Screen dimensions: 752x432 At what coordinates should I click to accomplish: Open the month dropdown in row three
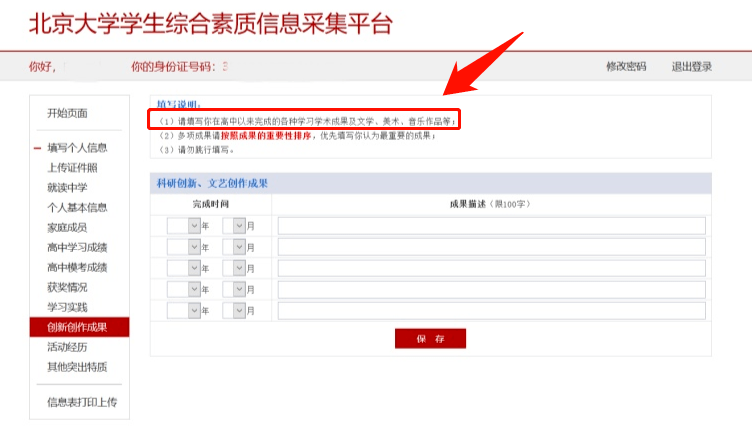234,268
